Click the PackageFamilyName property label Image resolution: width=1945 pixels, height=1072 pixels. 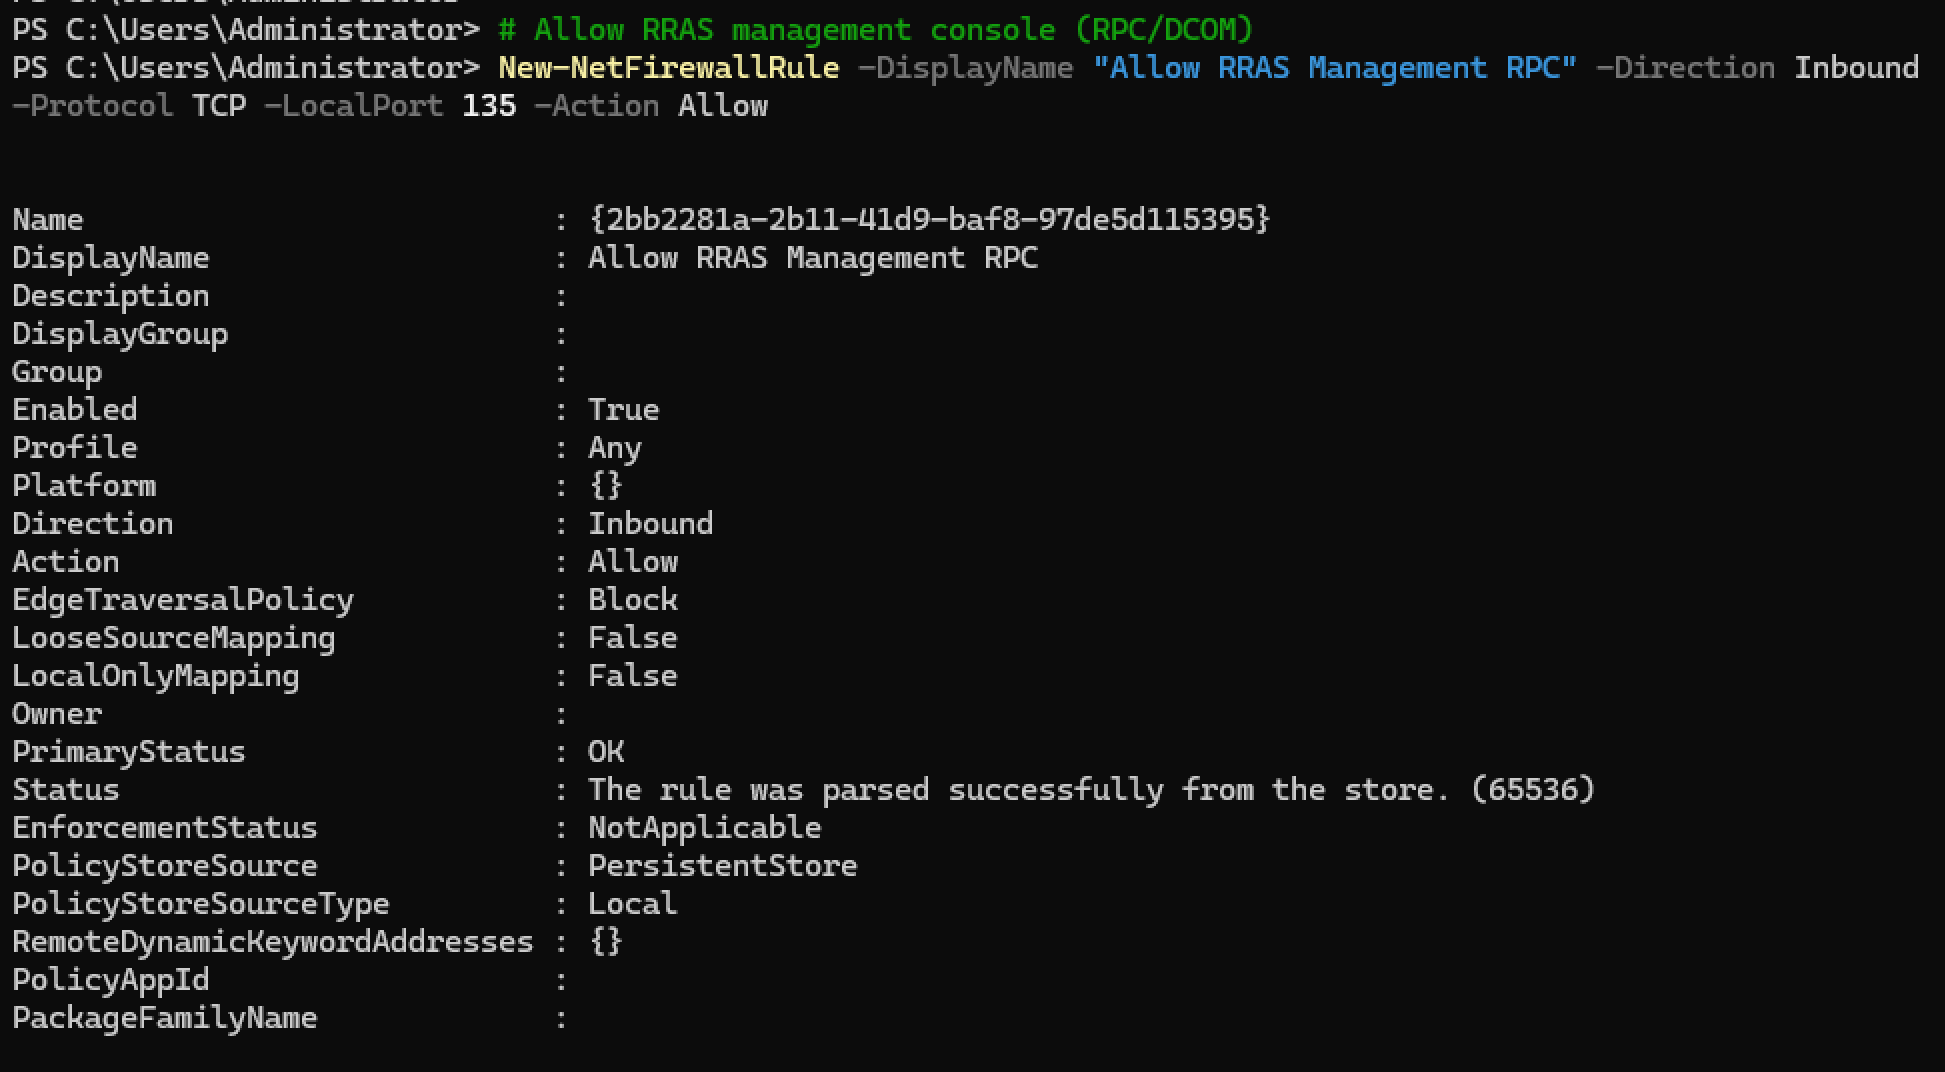tap(164, 1017)
